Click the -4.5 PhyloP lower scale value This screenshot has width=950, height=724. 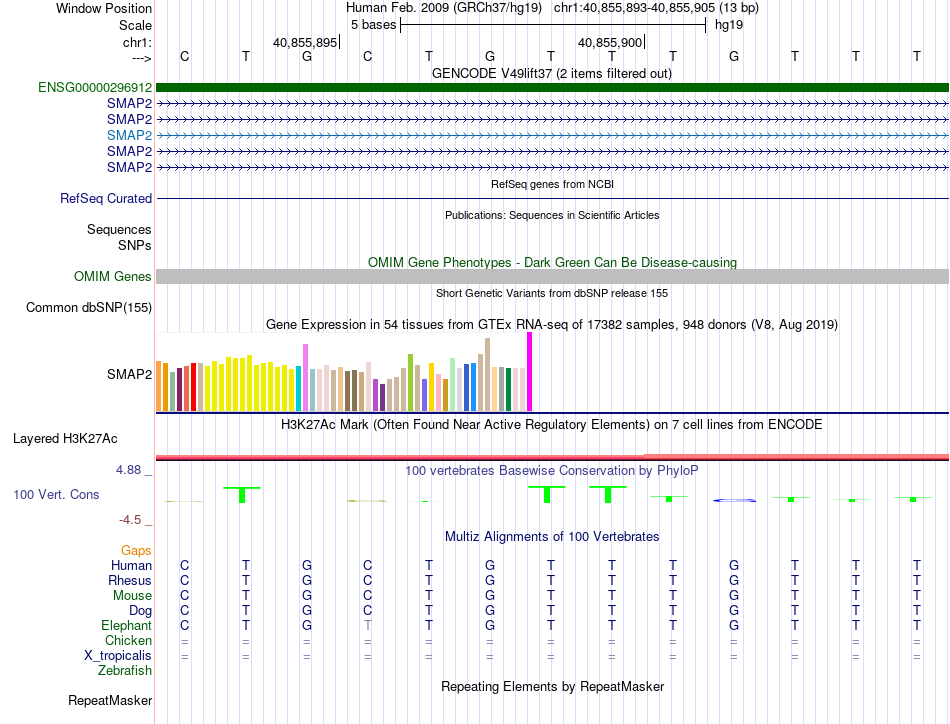(130, 520)
